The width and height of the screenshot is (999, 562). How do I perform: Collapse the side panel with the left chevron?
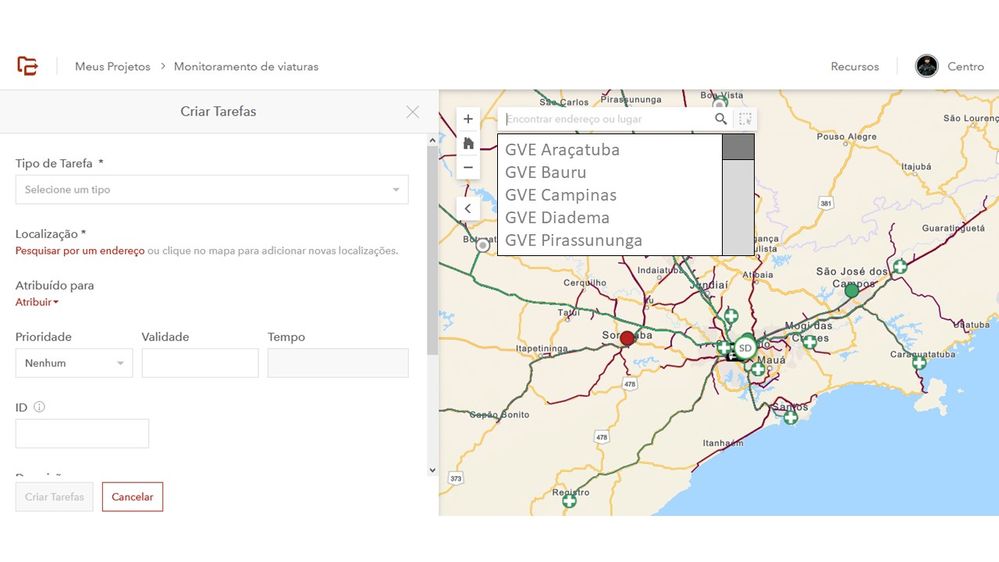point(468,209)
